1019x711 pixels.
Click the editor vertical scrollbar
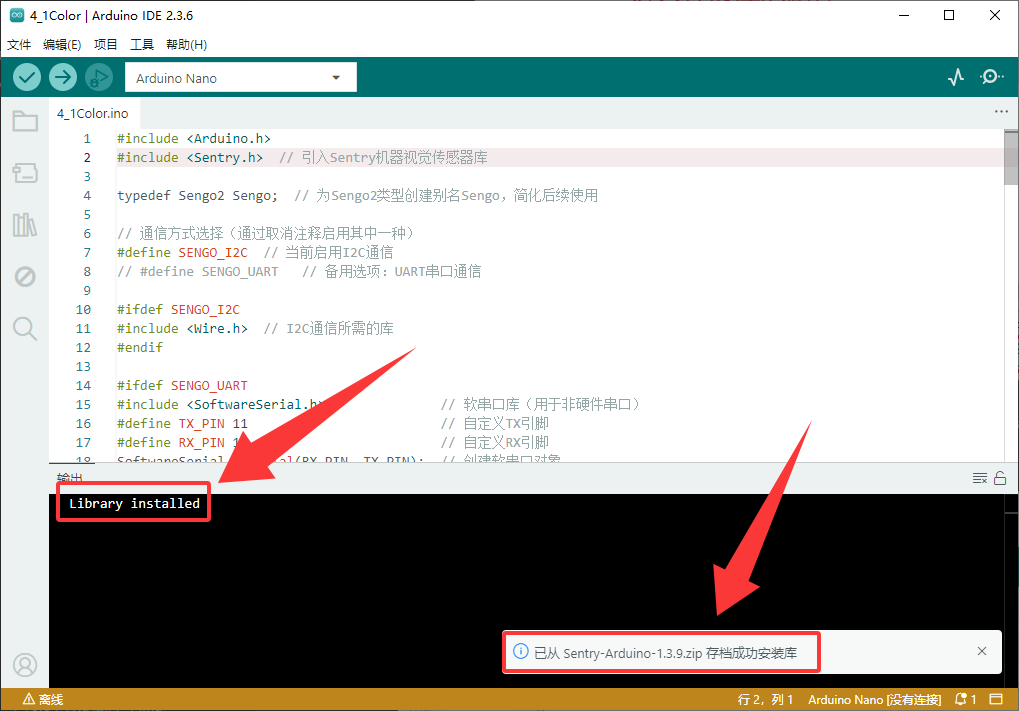[1011, 157]
